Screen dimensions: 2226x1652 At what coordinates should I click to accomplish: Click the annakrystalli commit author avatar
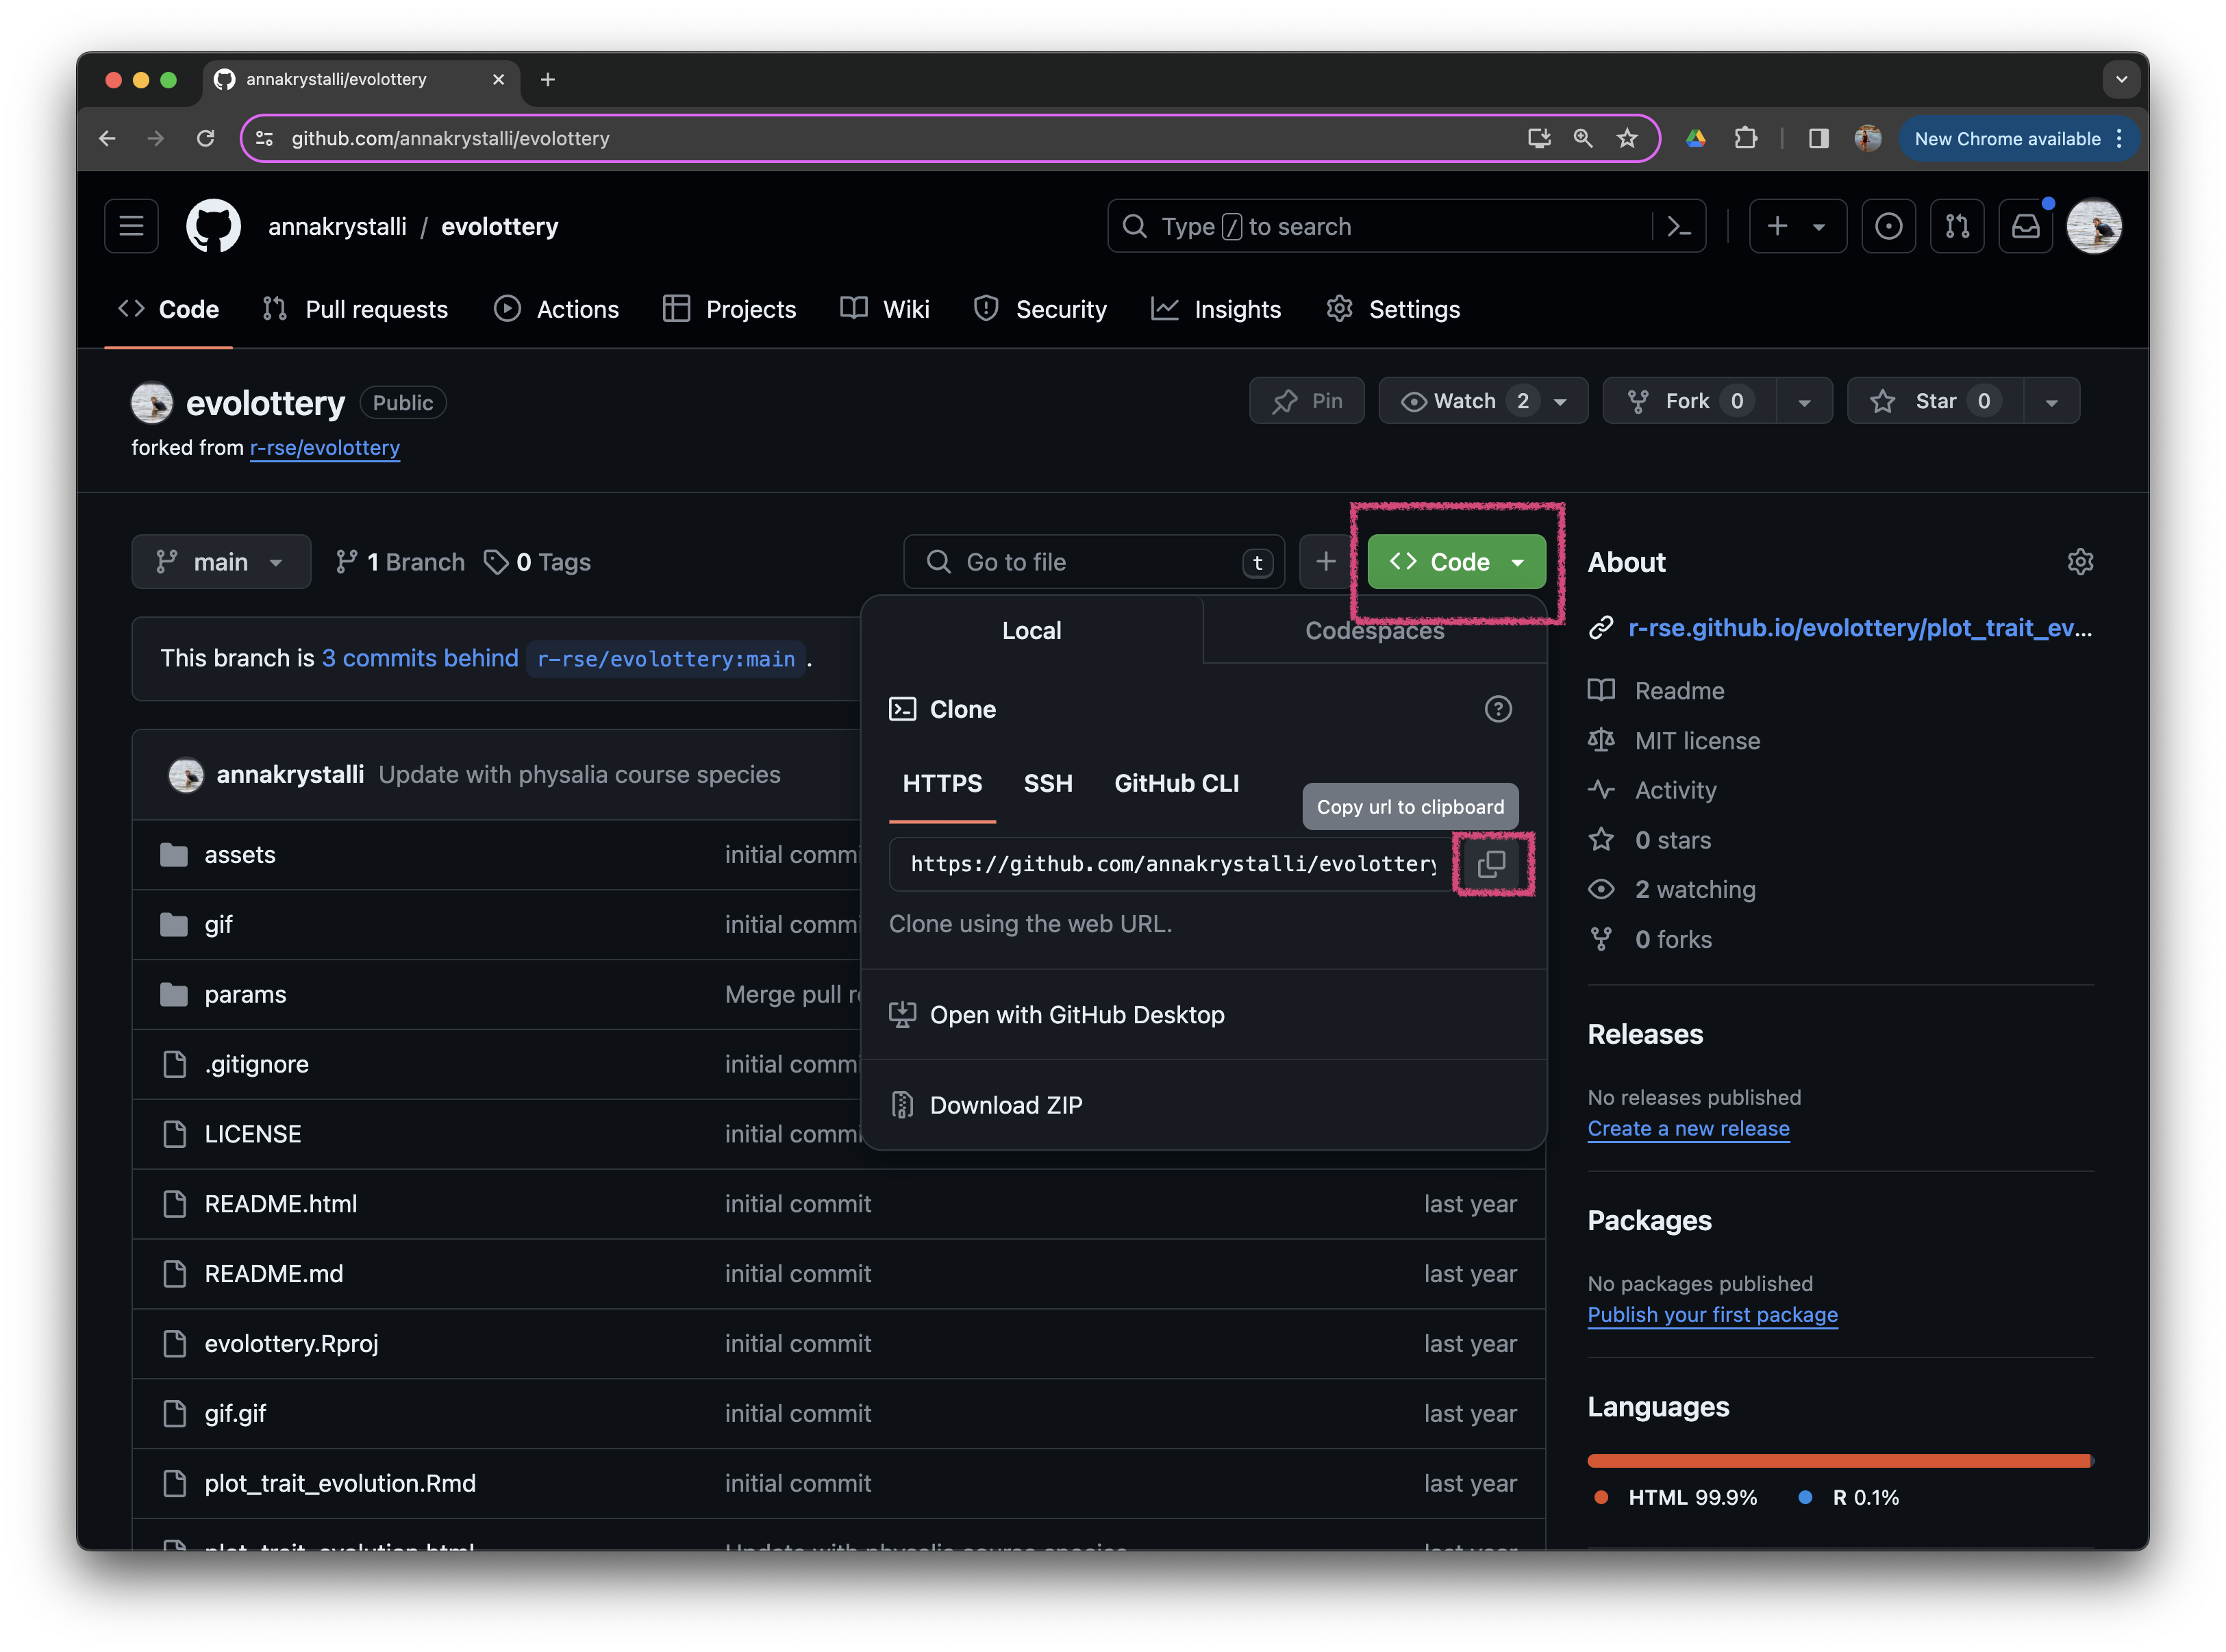coord(186,774)
